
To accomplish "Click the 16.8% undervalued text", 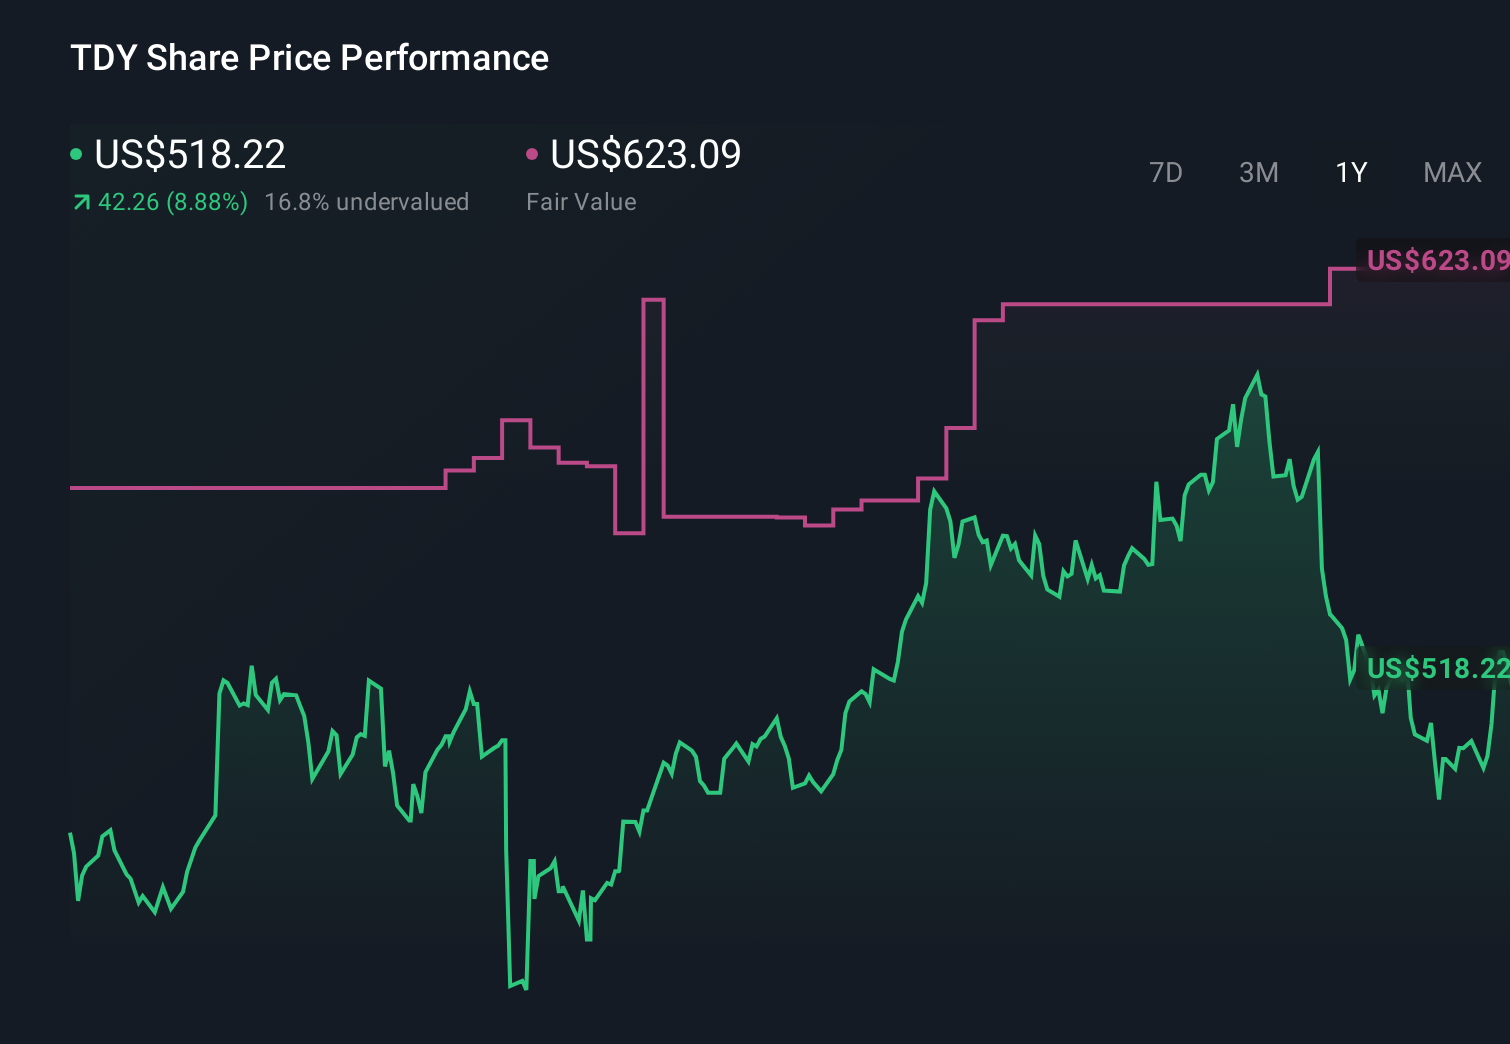I will point(366,201).
